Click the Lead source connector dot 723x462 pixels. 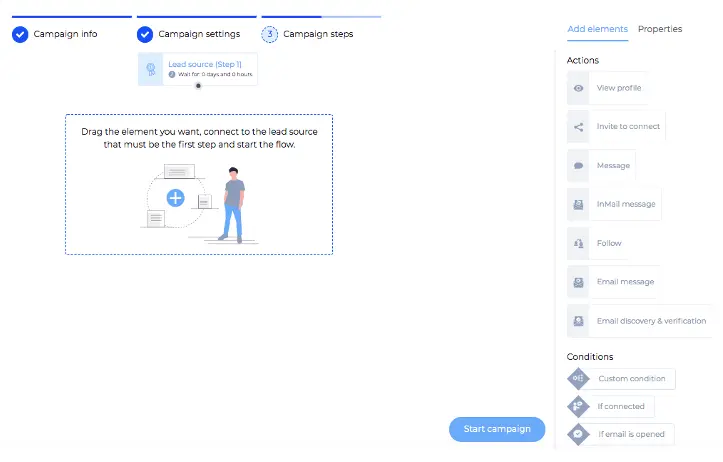pyautogui.click(x=198, y=86)
